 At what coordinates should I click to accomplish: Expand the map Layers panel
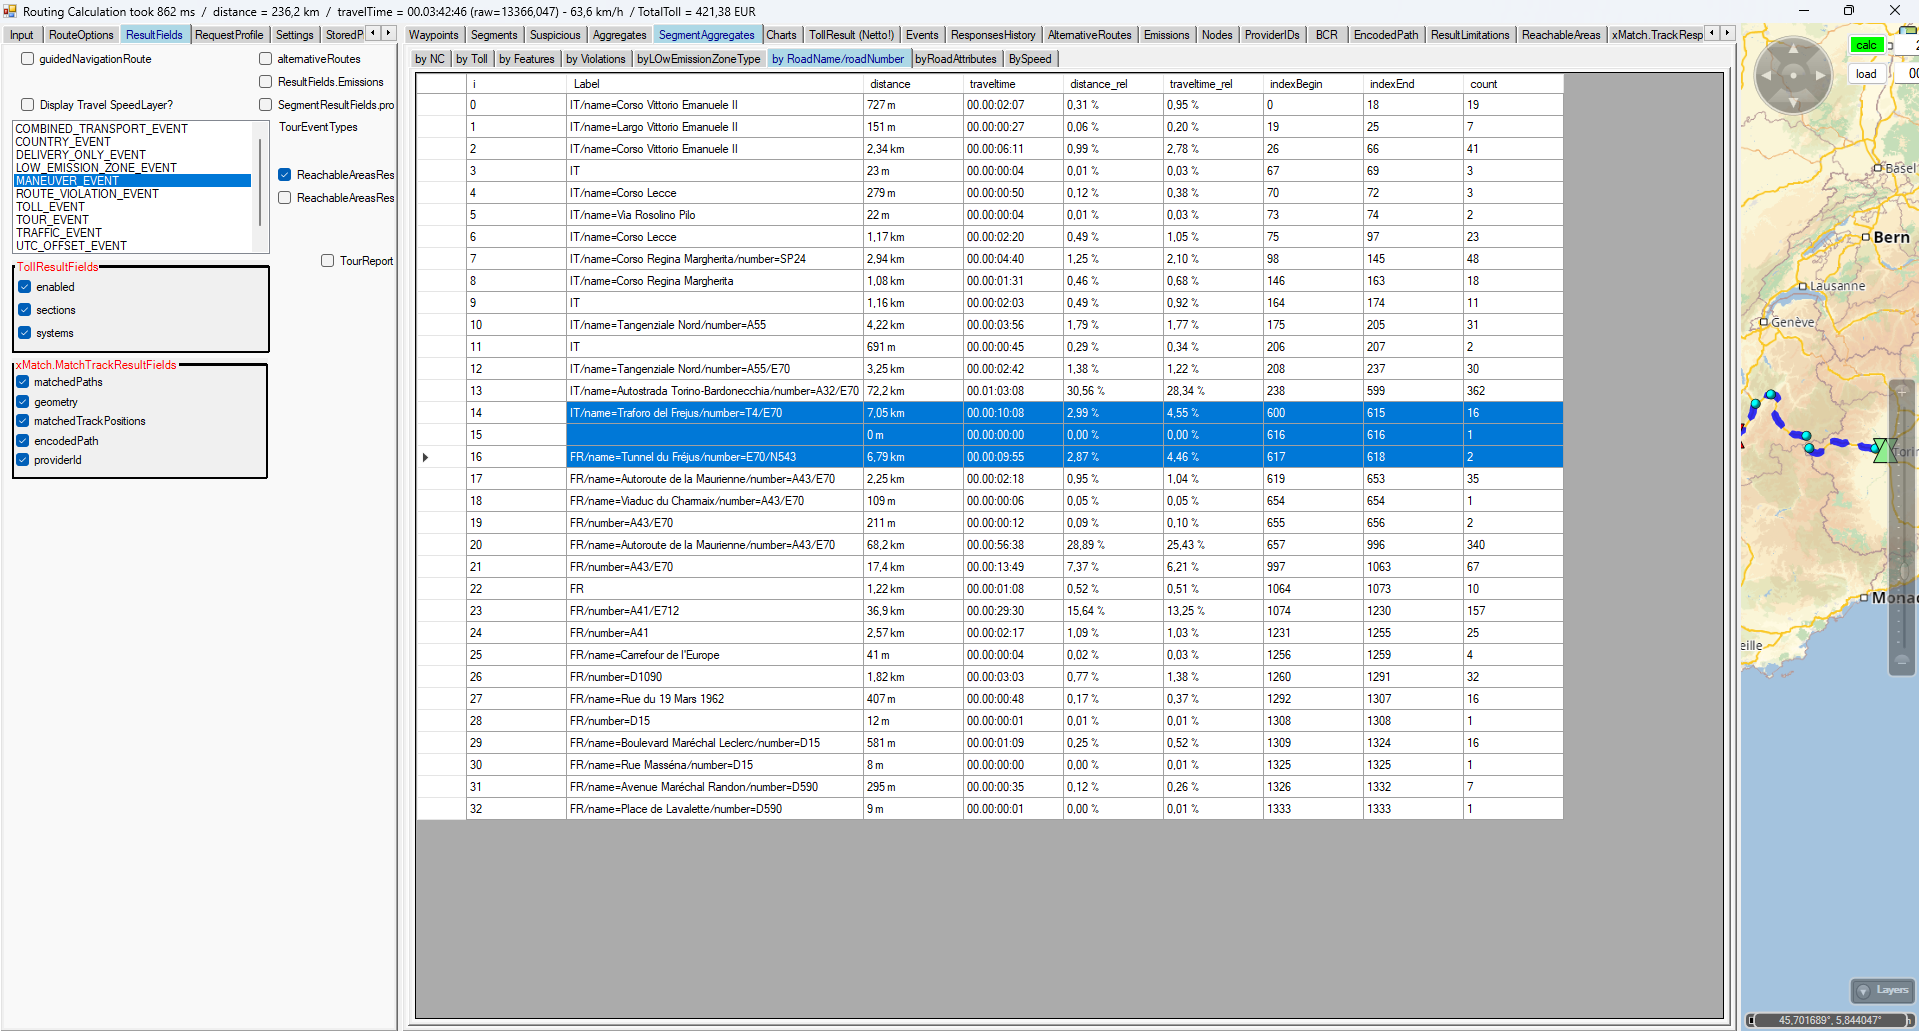[1882, 990]
